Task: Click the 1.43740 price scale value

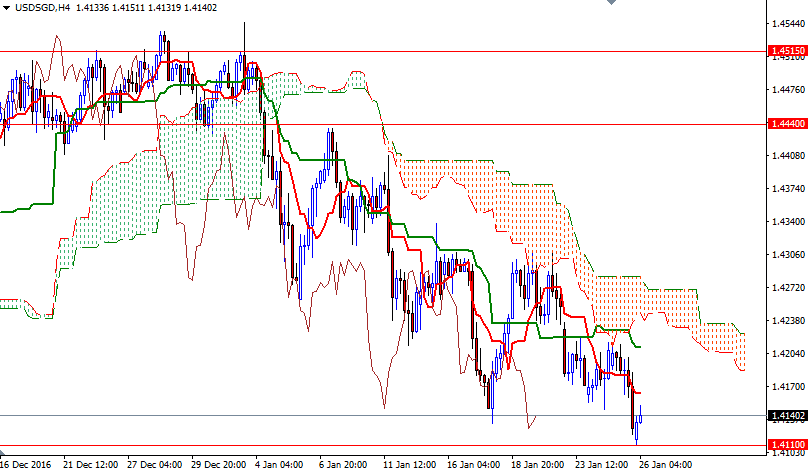Action: (788, 189)
